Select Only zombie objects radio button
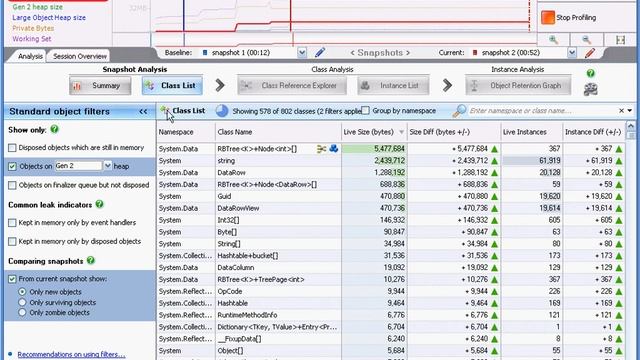 coord(22,313)
